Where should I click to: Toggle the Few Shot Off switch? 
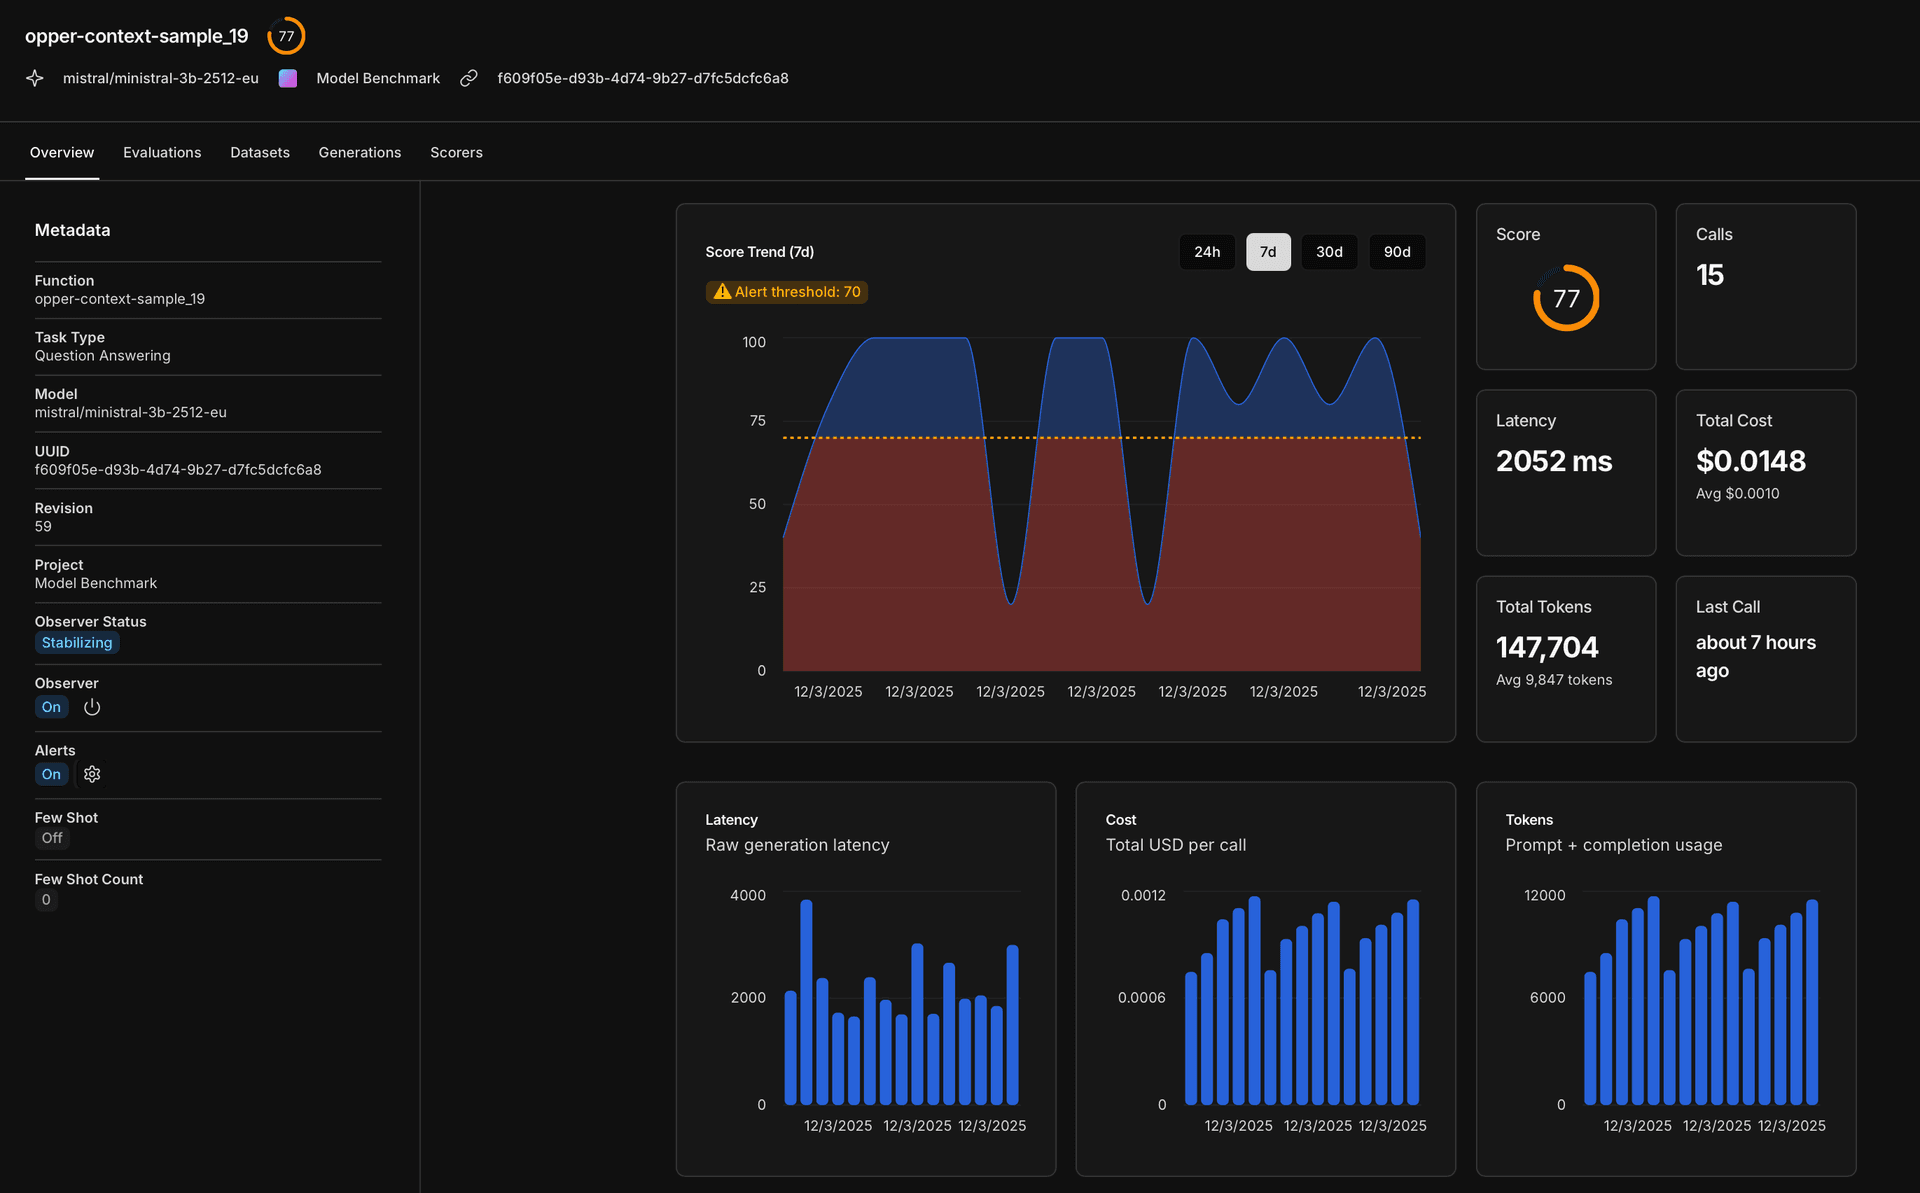(x=52, y=838)
